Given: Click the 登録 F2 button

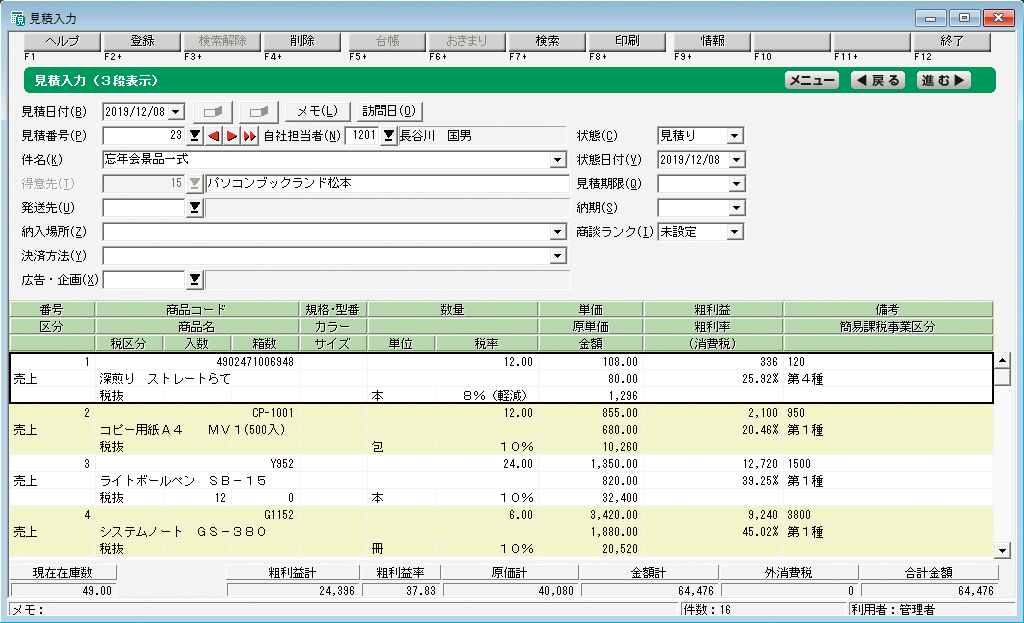Looking at the screenshot, I should click(x=142, y=41).
